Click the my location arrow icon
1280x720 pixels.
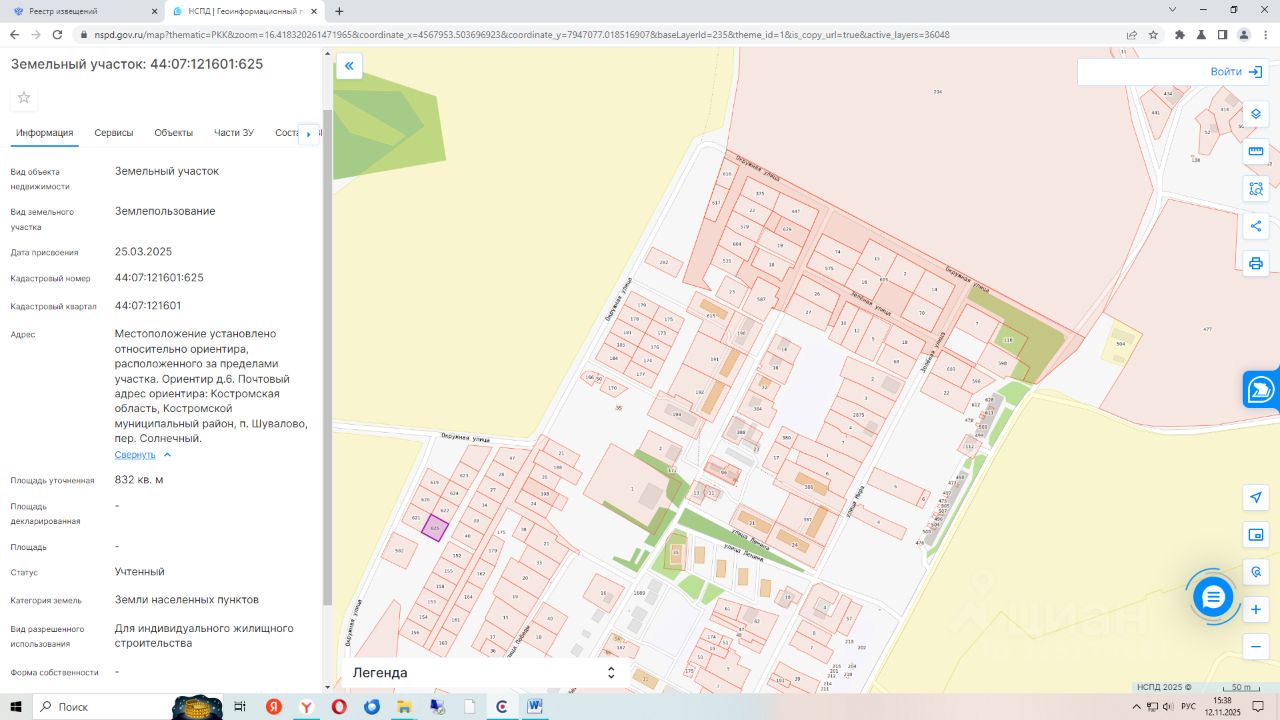pos(1256,498)
